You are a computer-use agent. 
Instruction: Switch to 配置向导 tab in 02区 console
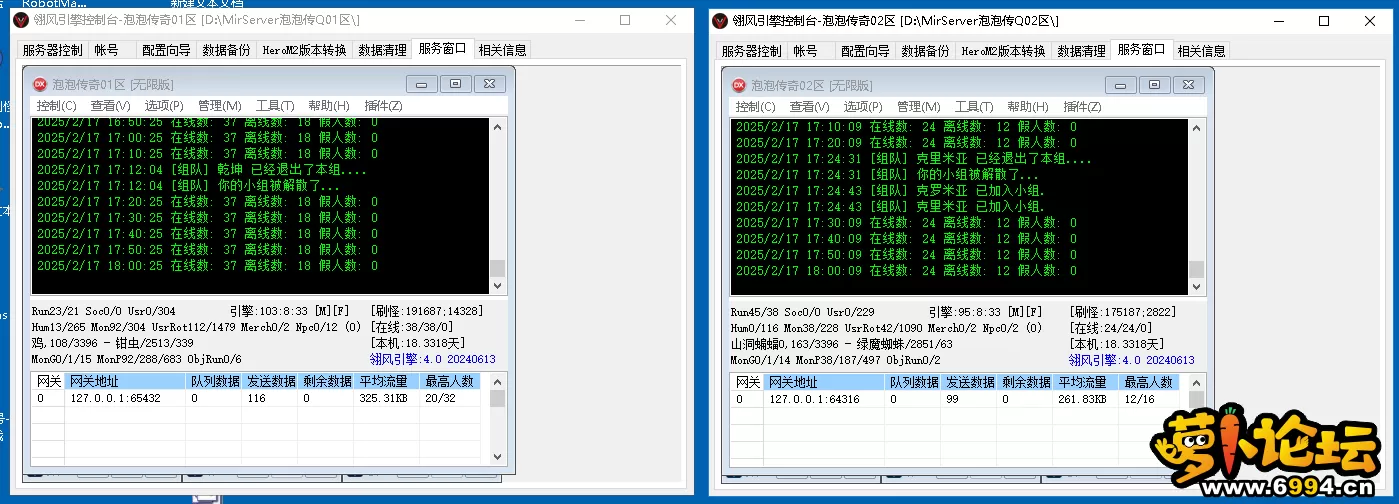pyautogui.click(x=865, y=51)
